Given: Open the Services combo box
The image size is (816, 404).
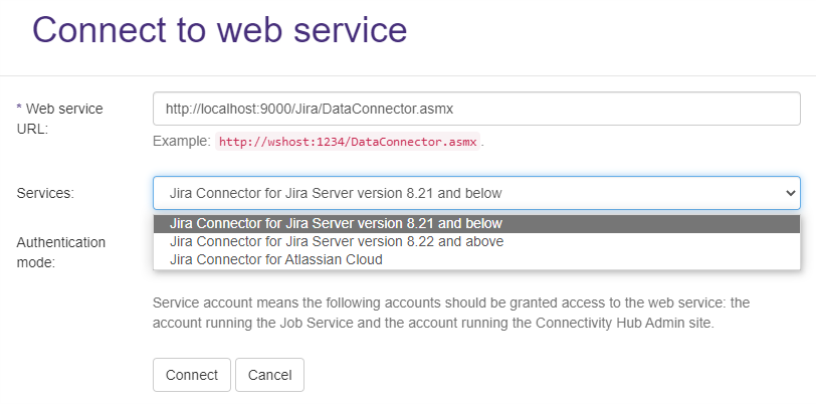Looking at the screenshot, I should pyautogui.click(x=476, y=192).
